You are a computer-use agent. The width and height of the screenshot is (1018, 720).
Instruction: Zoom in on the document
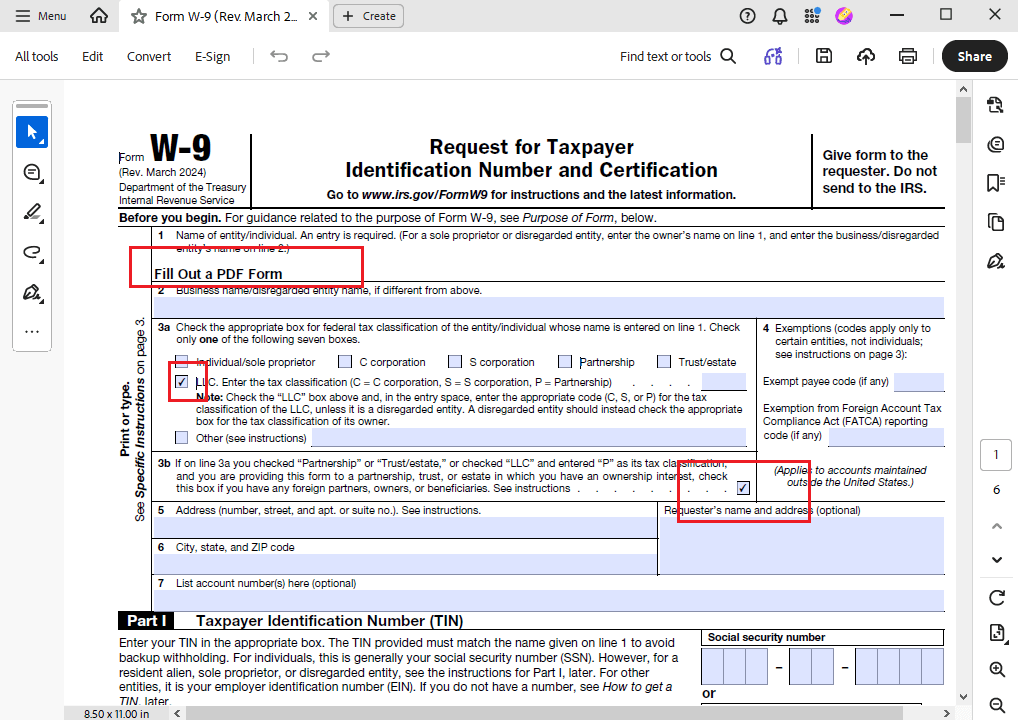point(997,669)
